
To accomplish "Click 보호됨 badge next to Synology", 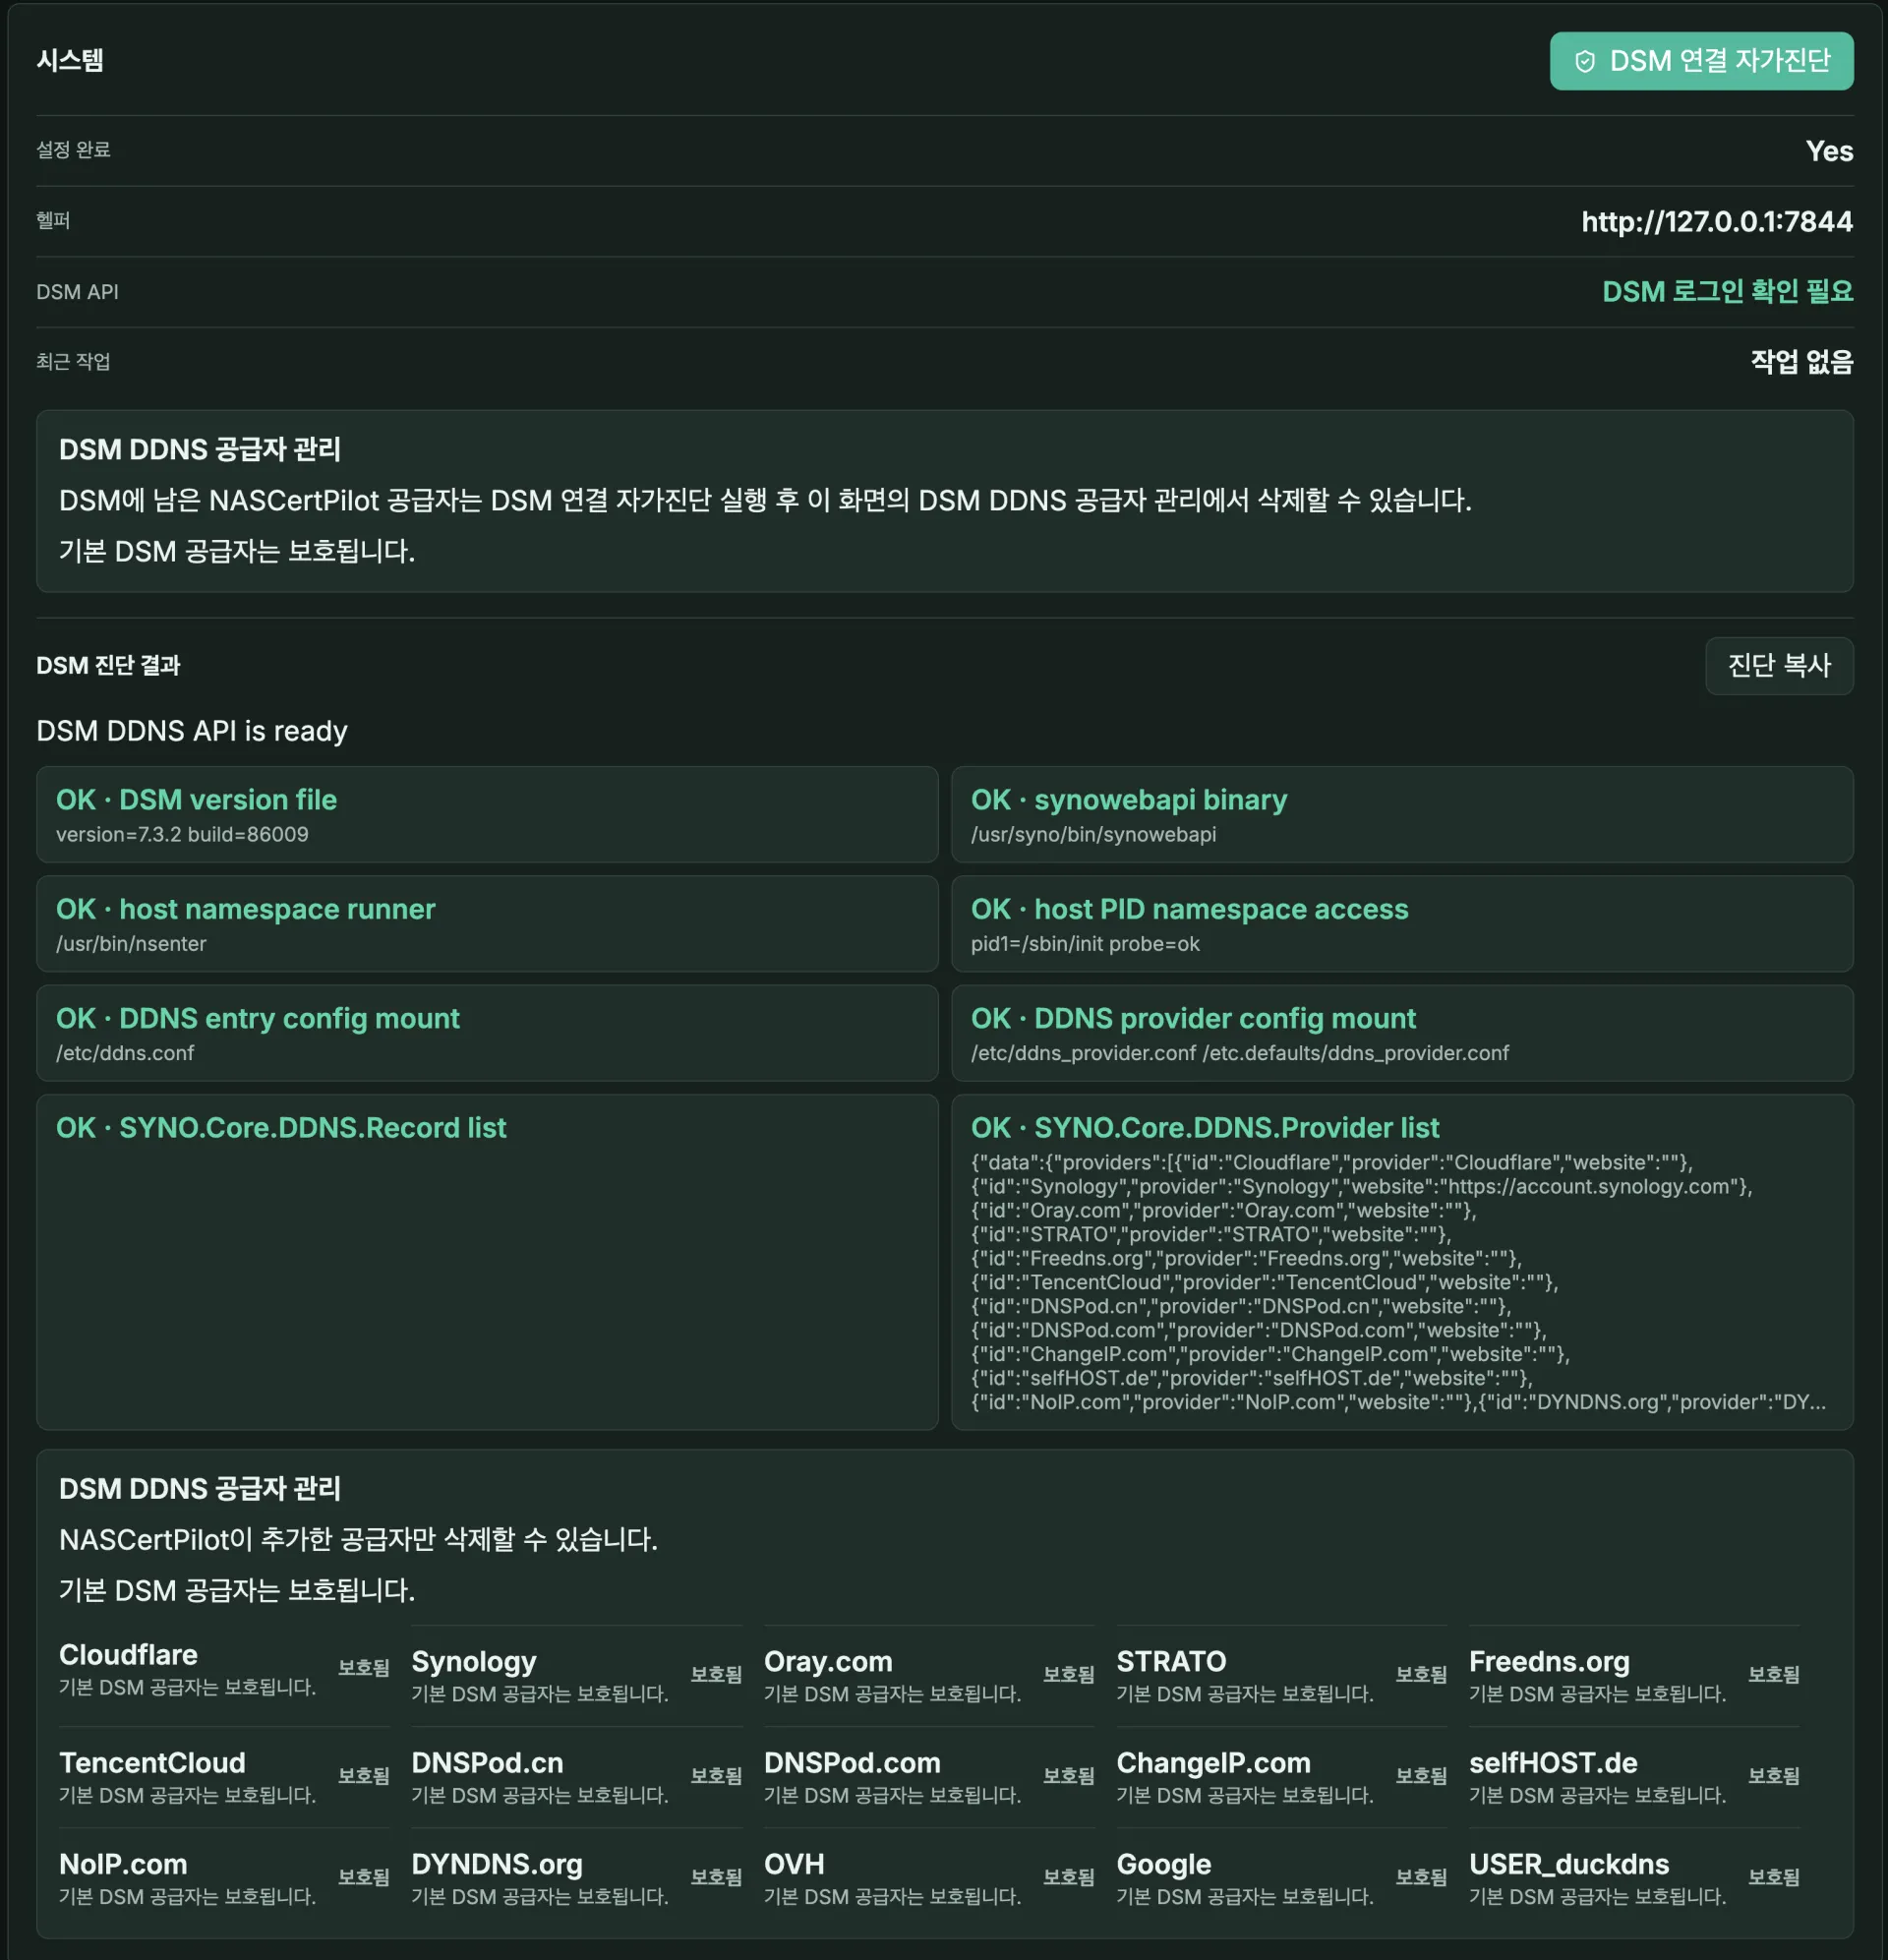I will (716, 1675).
